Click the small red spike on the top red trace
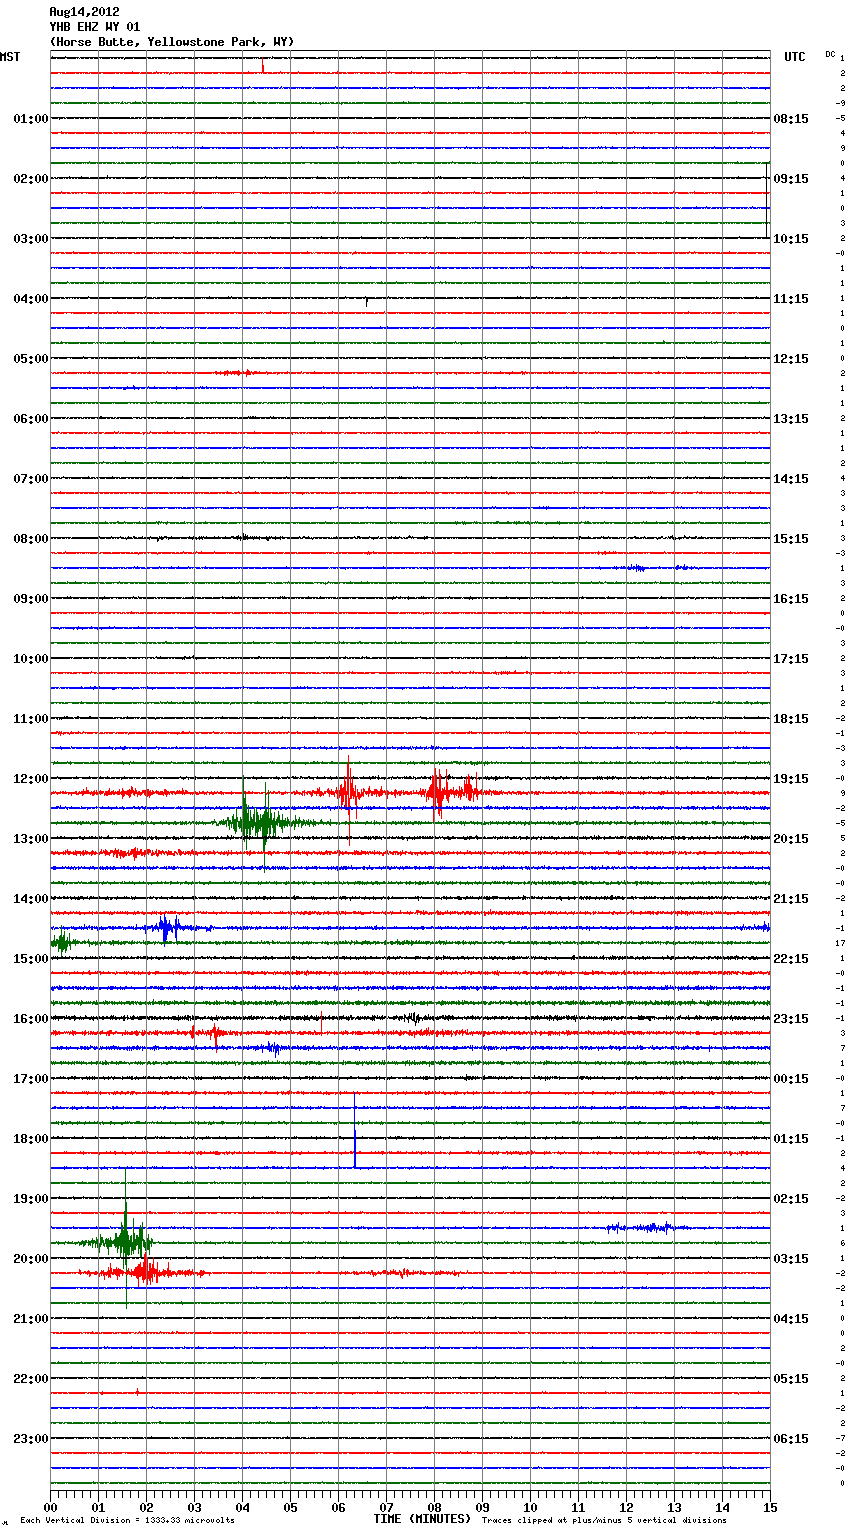Image resolution: width=850 pixels, height=1534 pixels. 263,66
